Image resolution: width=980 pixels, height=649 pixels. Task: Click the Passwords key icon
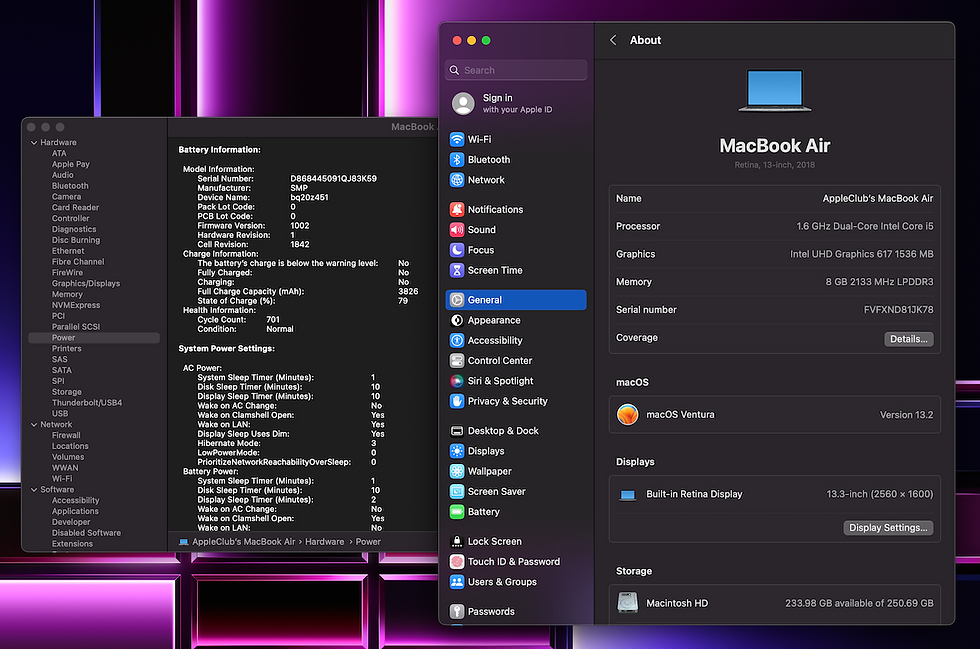click(457, 611)
